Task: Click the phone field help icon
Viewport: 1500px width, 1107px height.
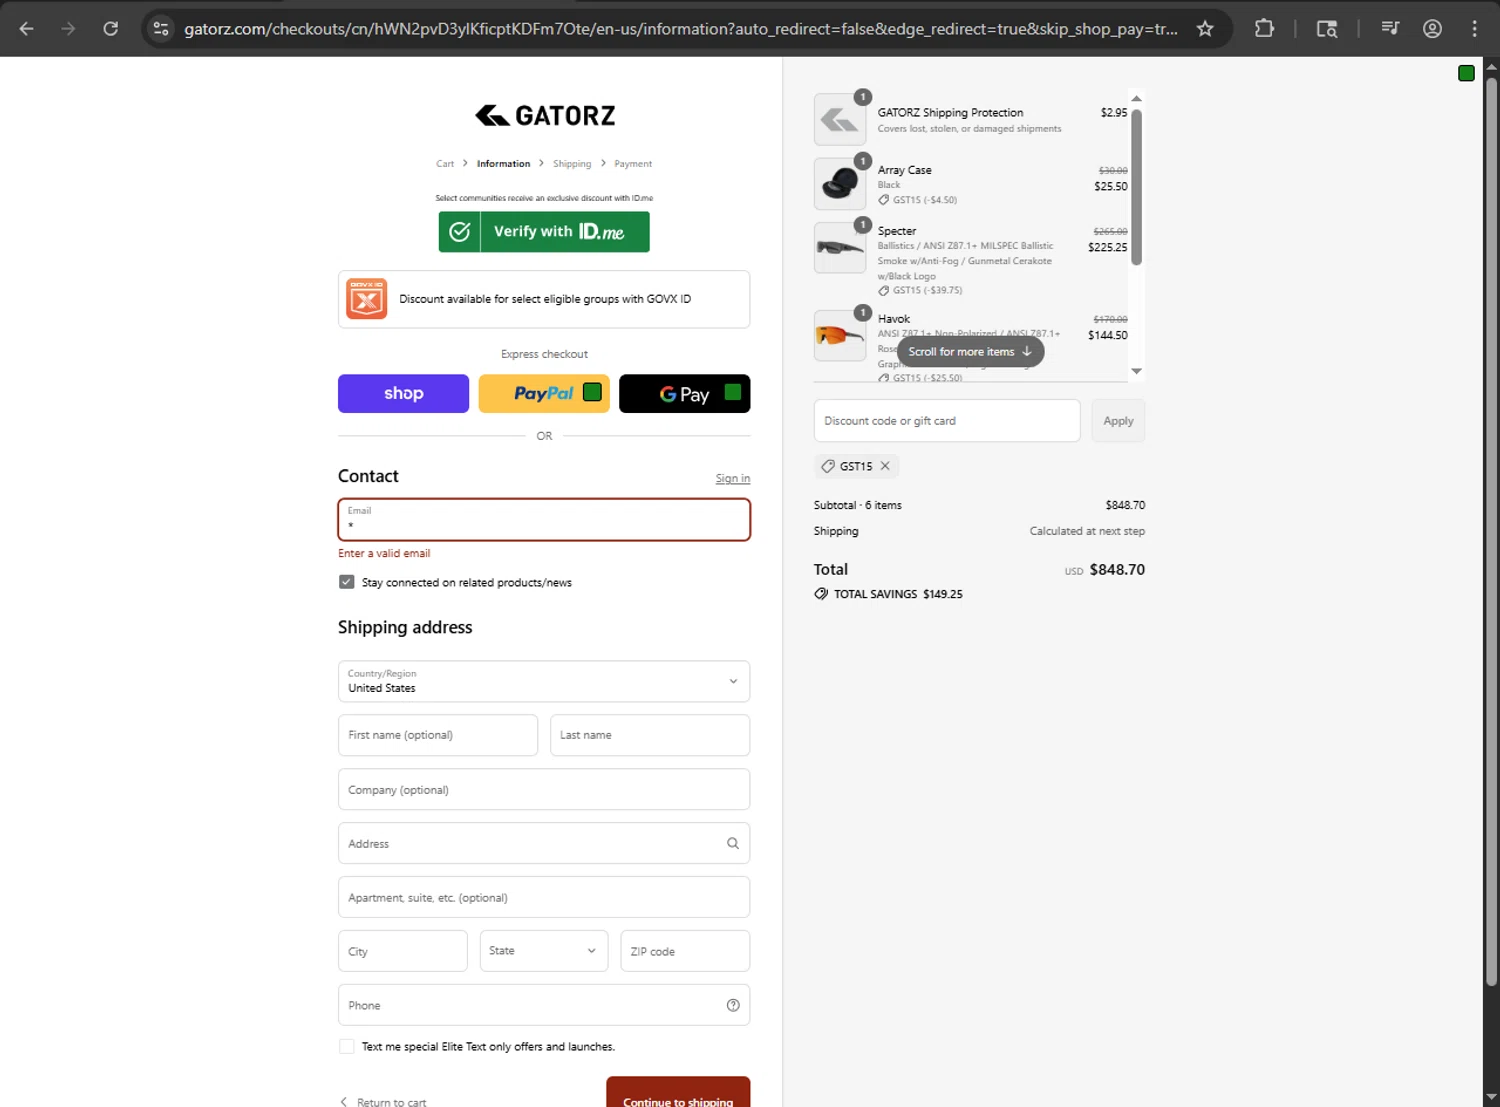Action: (733, 1005)
